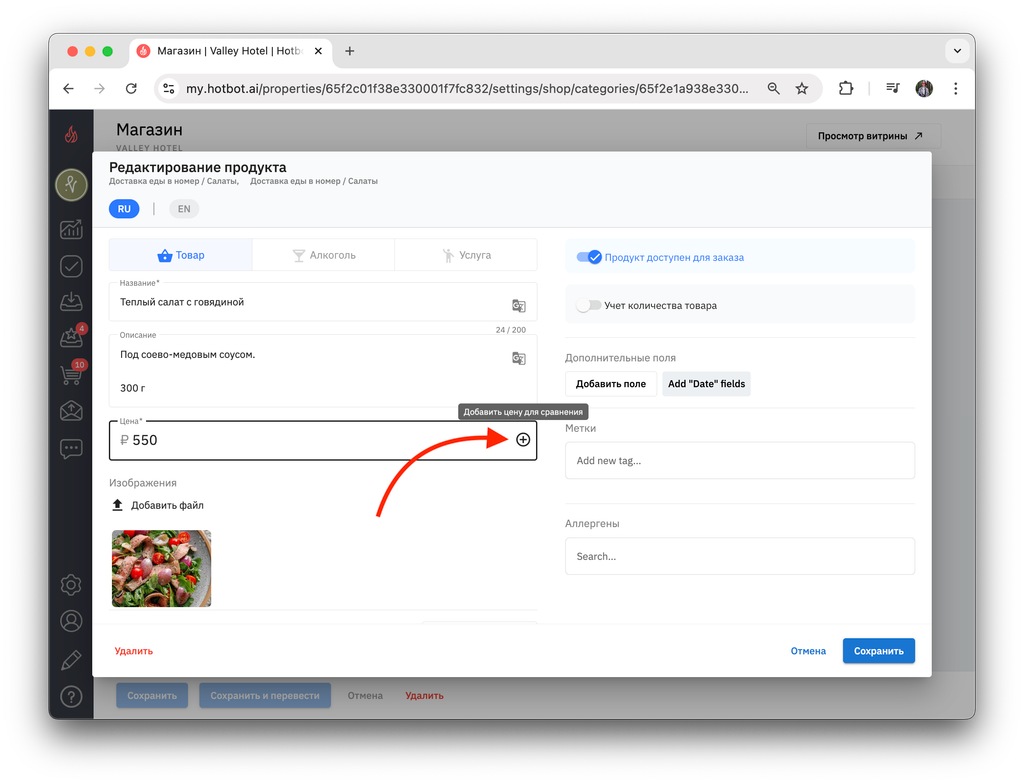Open the reviews star icon with badge 4
The width and height of the screenshot is (1024, 784).
pos(72,336)
